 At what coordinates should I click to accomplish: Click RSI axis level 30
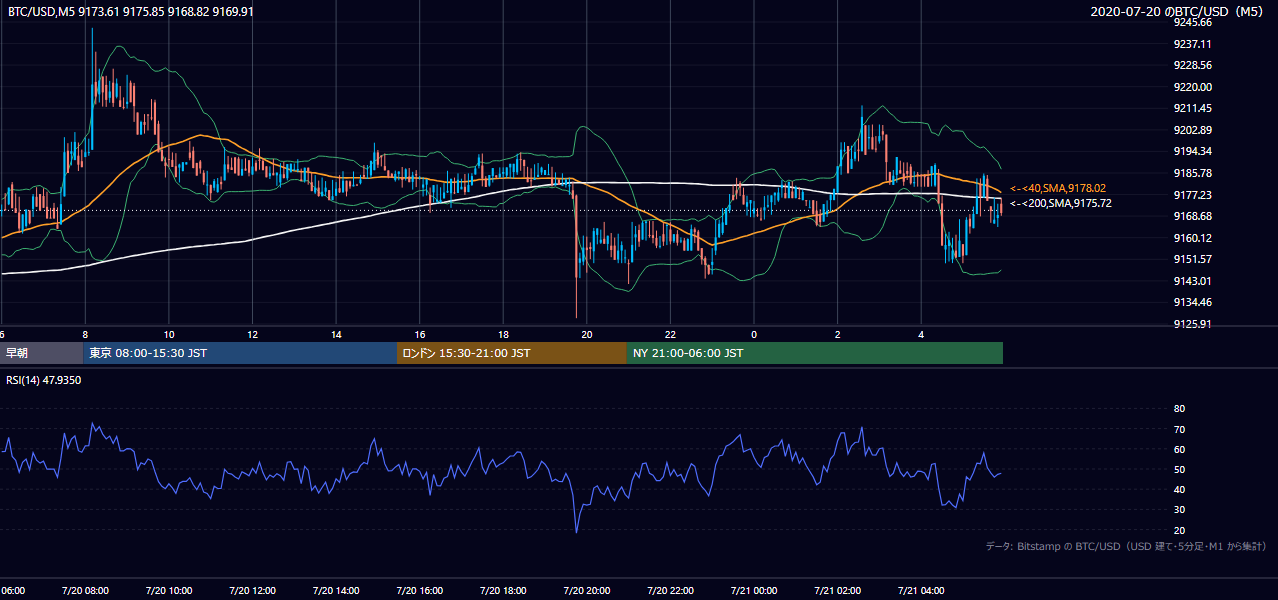tap(1179, 509)
